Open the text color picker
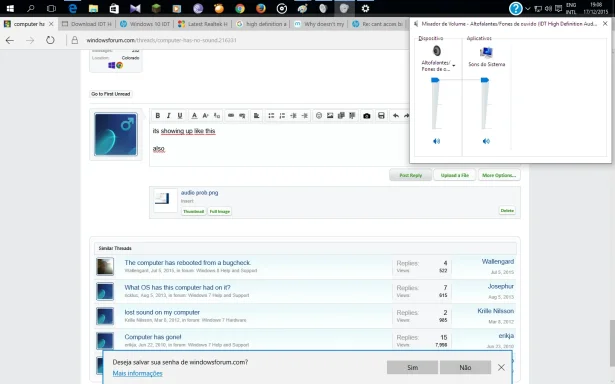The height and width of the screenshot is (384, 615). [194, 116]
